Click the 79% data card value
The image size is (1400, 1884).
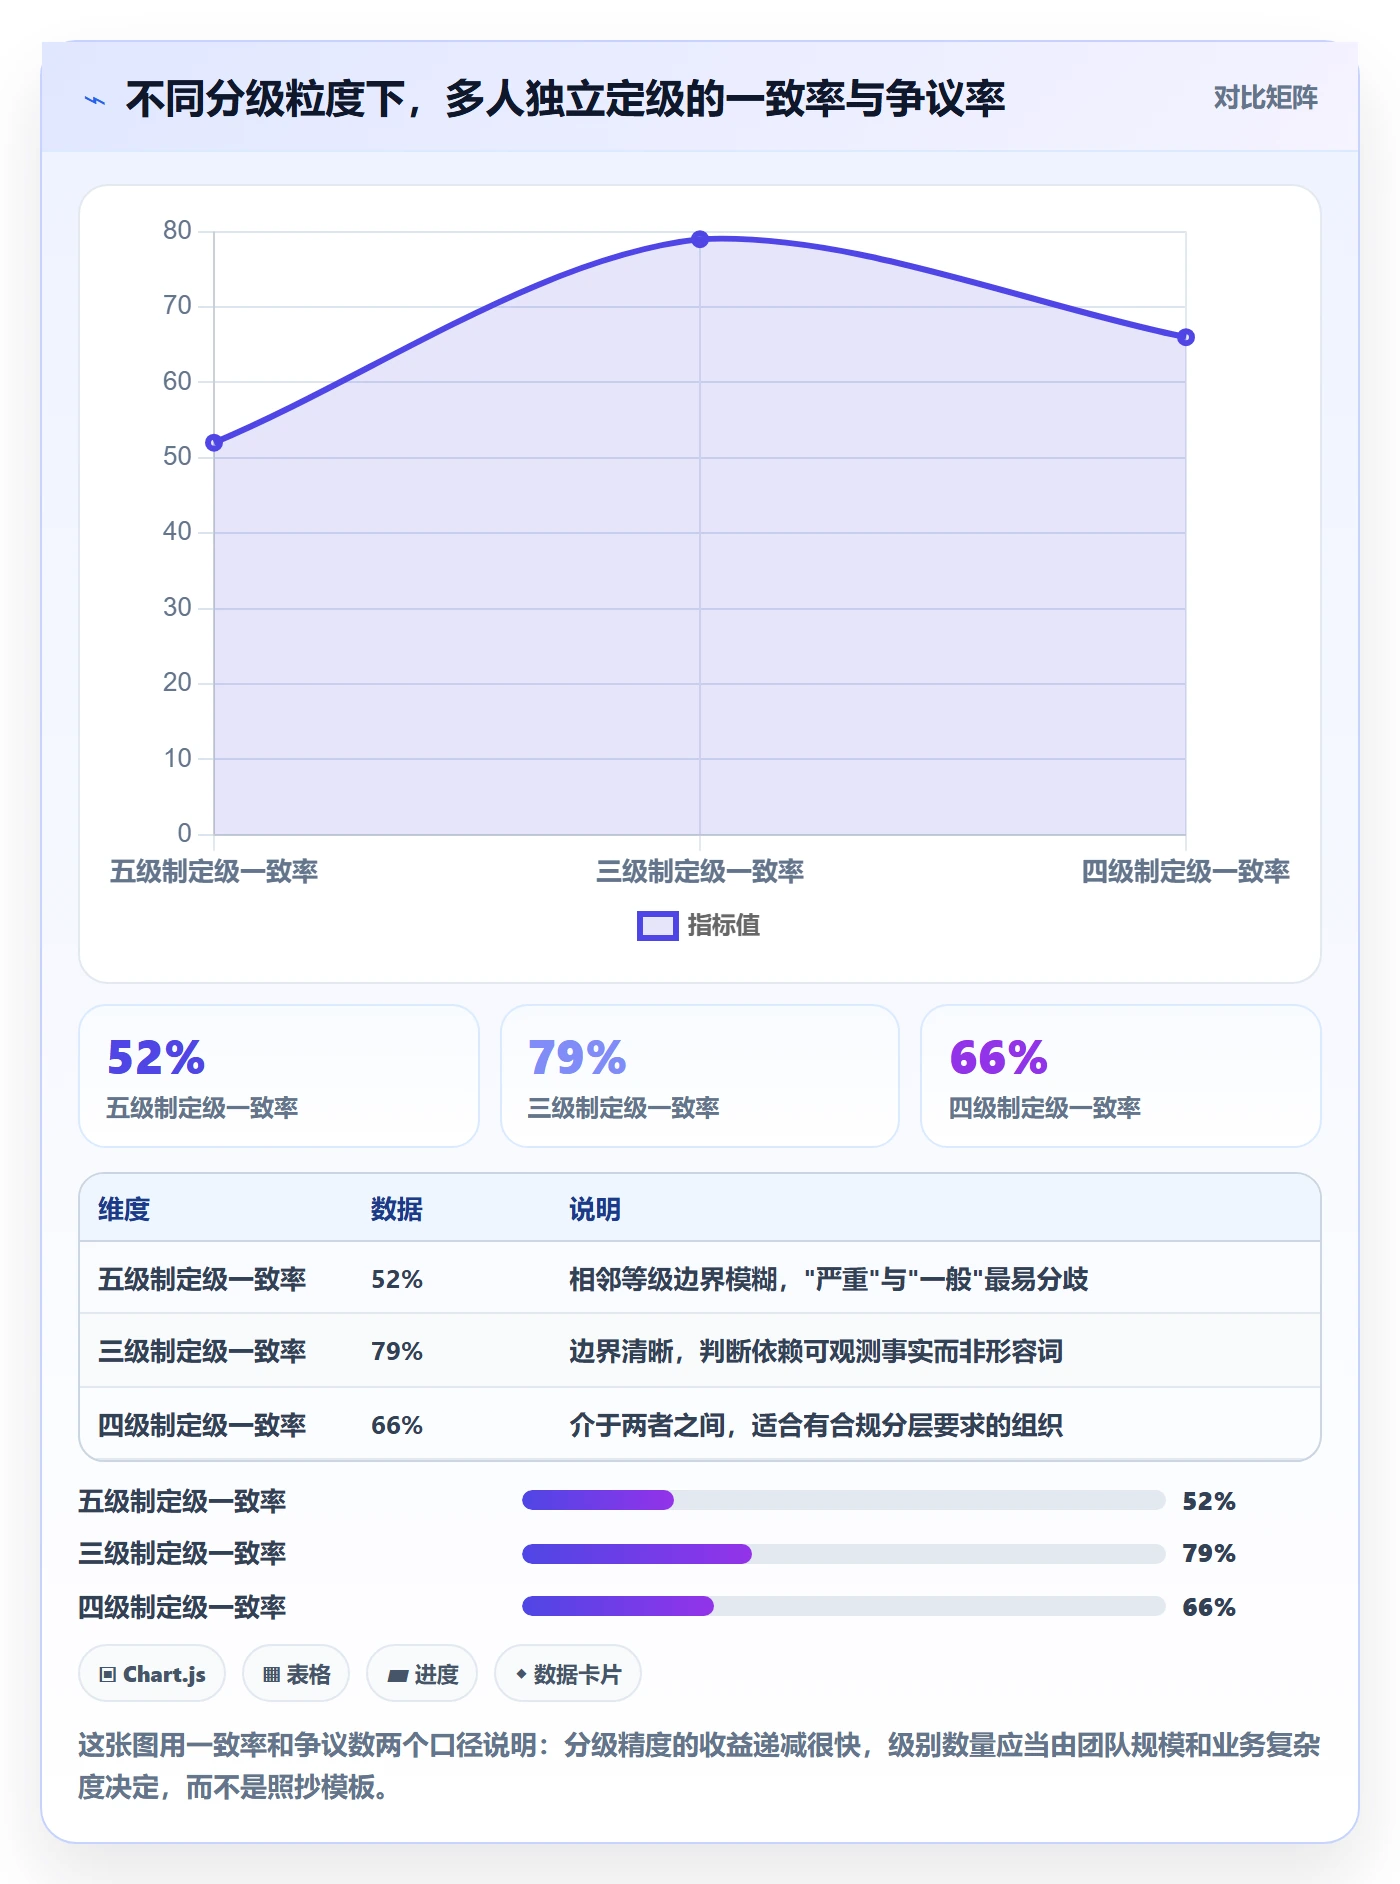tap(577, 1058)
